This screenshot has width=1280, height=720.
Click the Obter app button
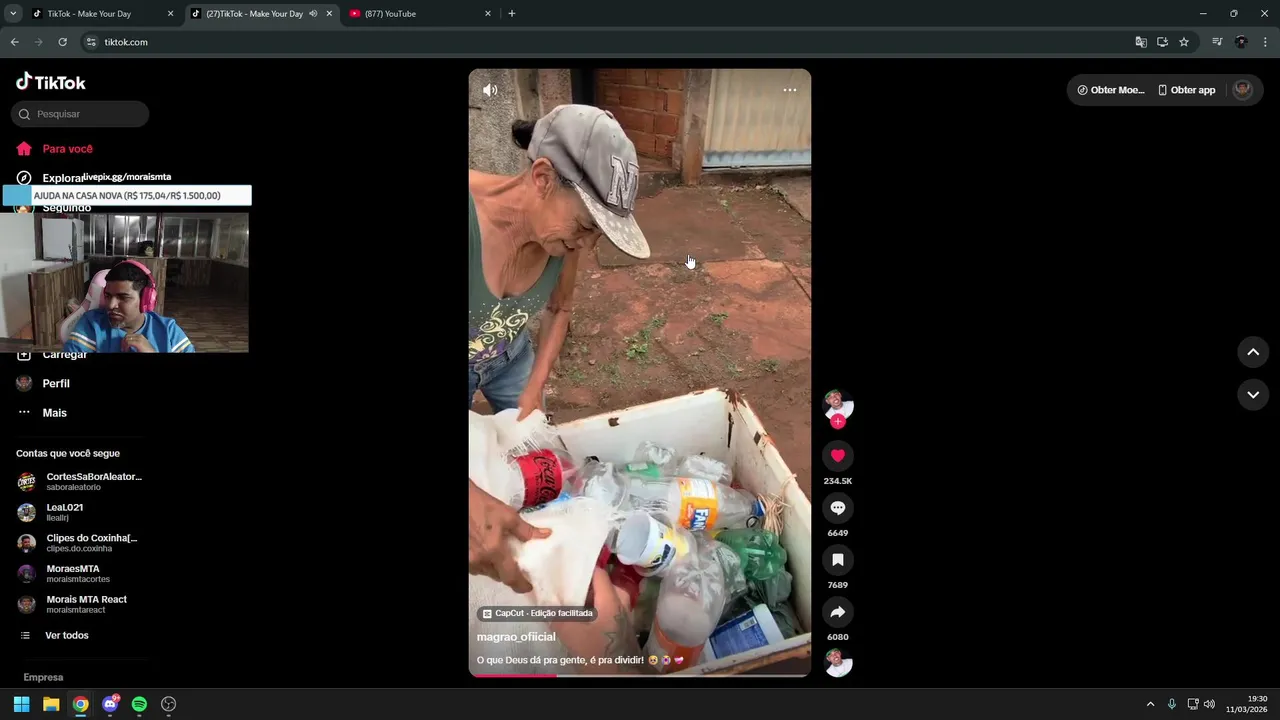pos(1186,90)
